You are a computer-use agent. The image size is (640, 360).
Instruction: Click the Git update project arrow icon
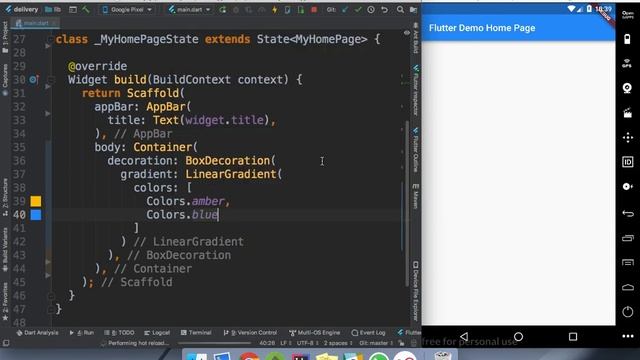point(345,9)
